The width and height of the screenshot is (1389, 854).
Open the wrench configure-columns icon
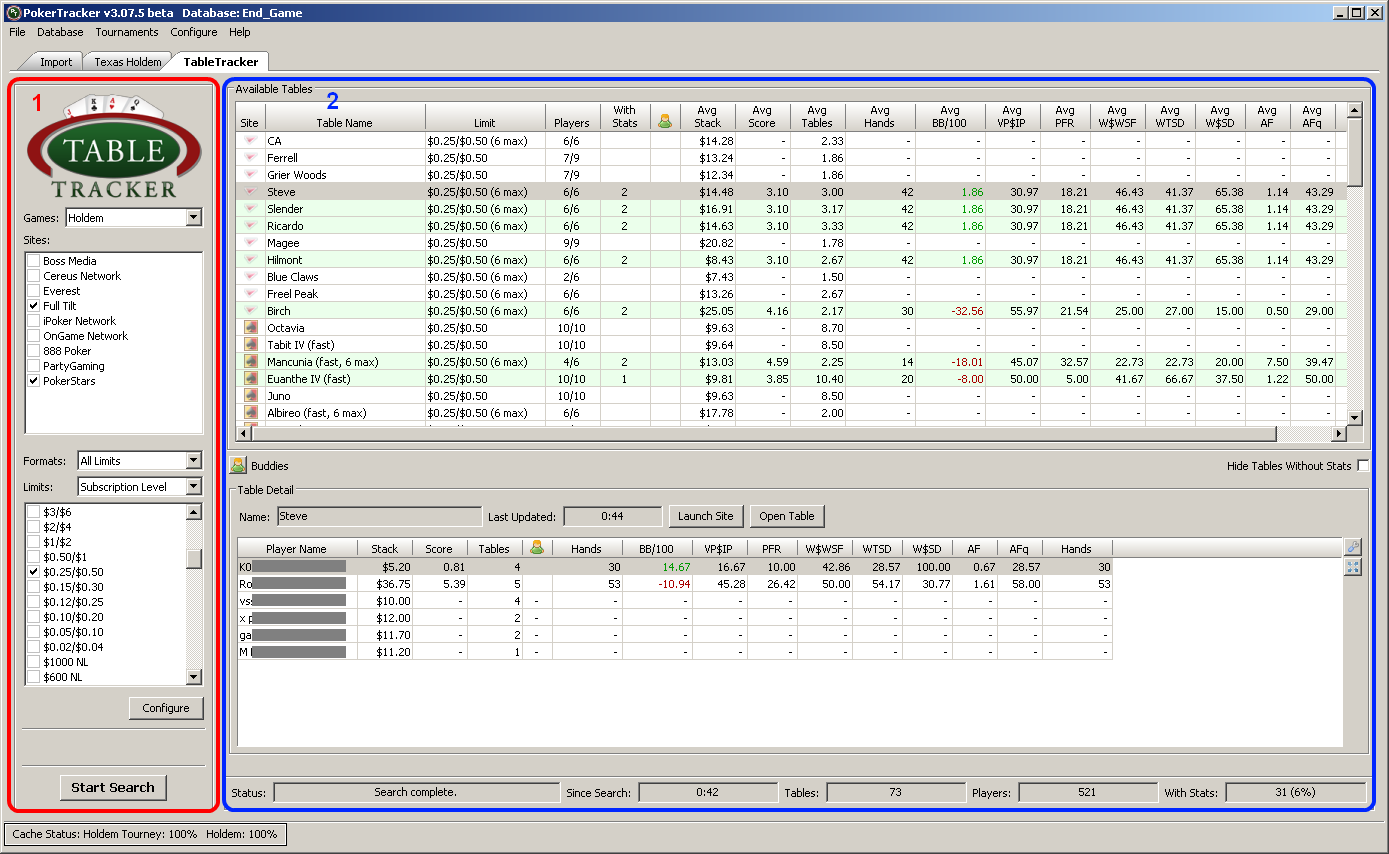point(1353,547)
